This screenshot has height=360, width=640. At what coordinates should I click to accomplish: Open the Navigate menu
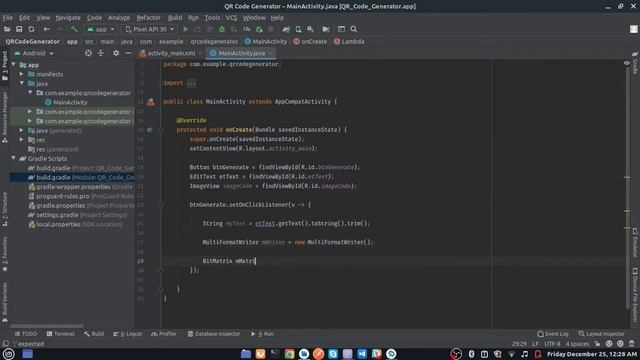68,18
